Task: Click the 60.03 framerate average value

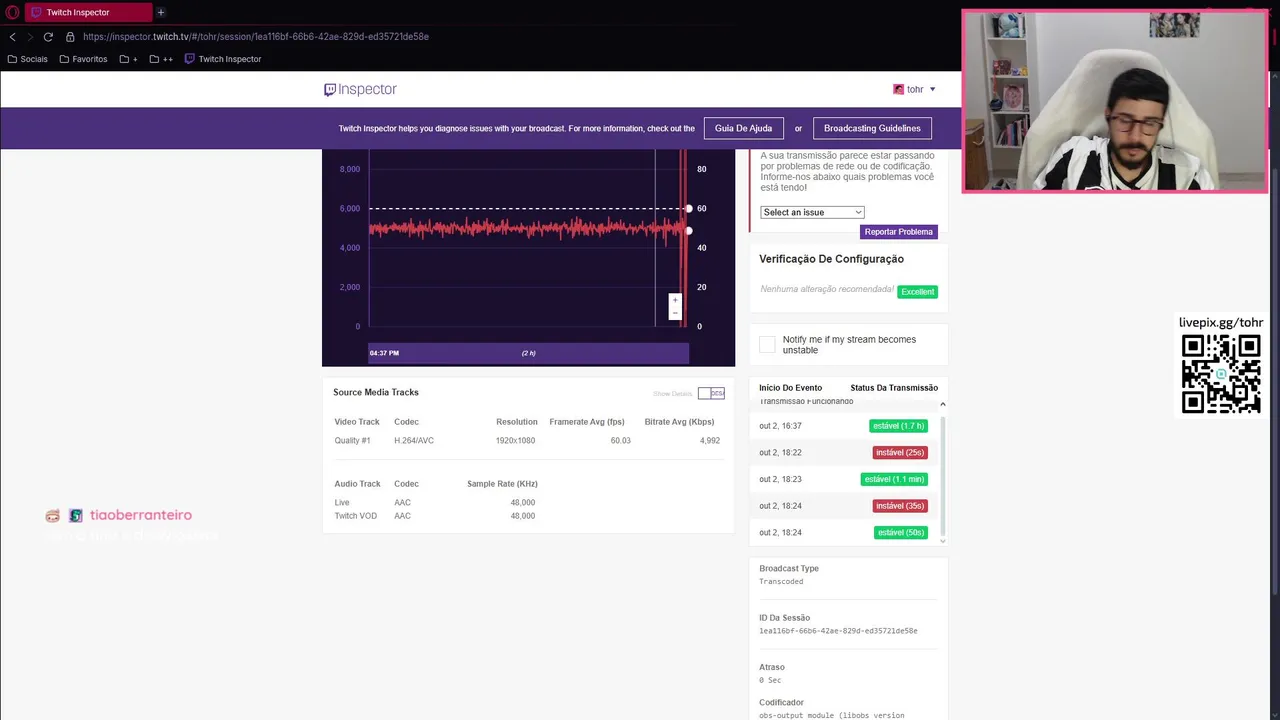Action: pos(620,441)
